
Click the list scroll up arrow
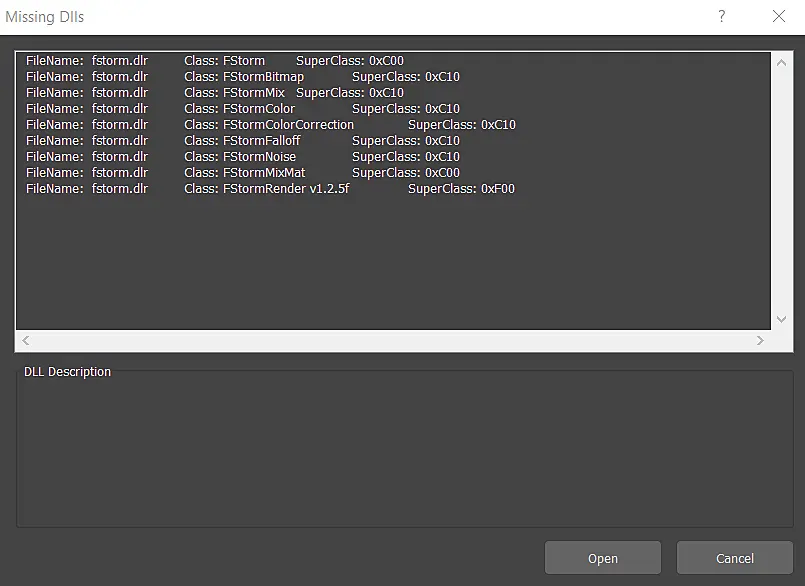pyautogui.click(x=781, y=63)
